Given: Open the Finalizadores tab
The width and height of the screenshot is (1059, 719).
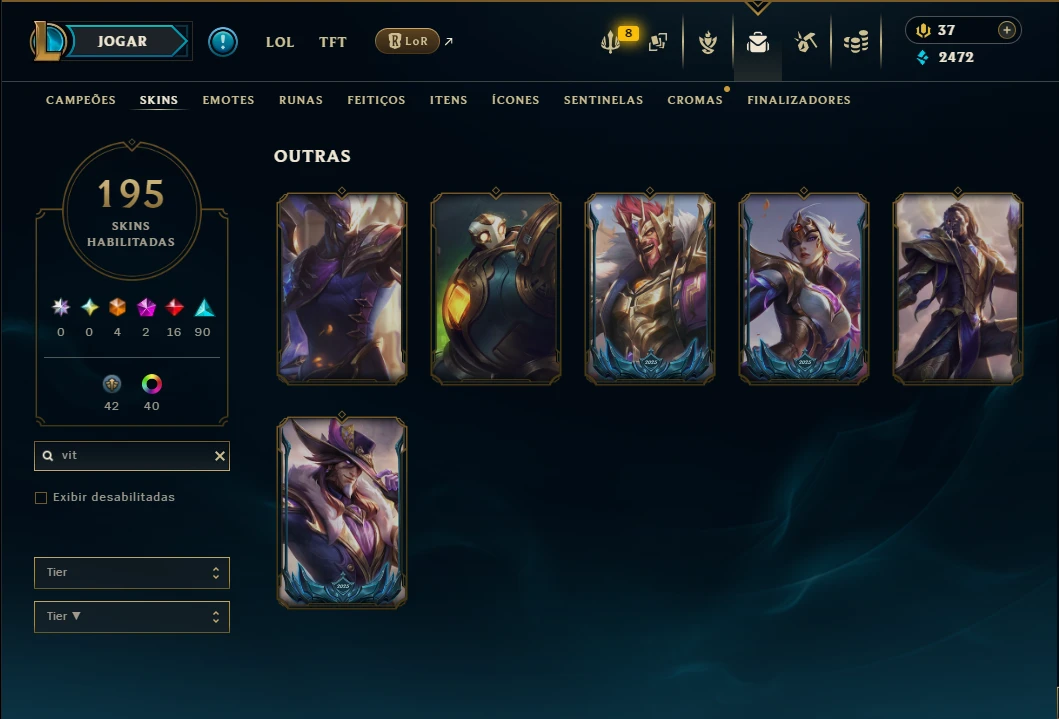Looking at the screenshot, I should point(799,100).
